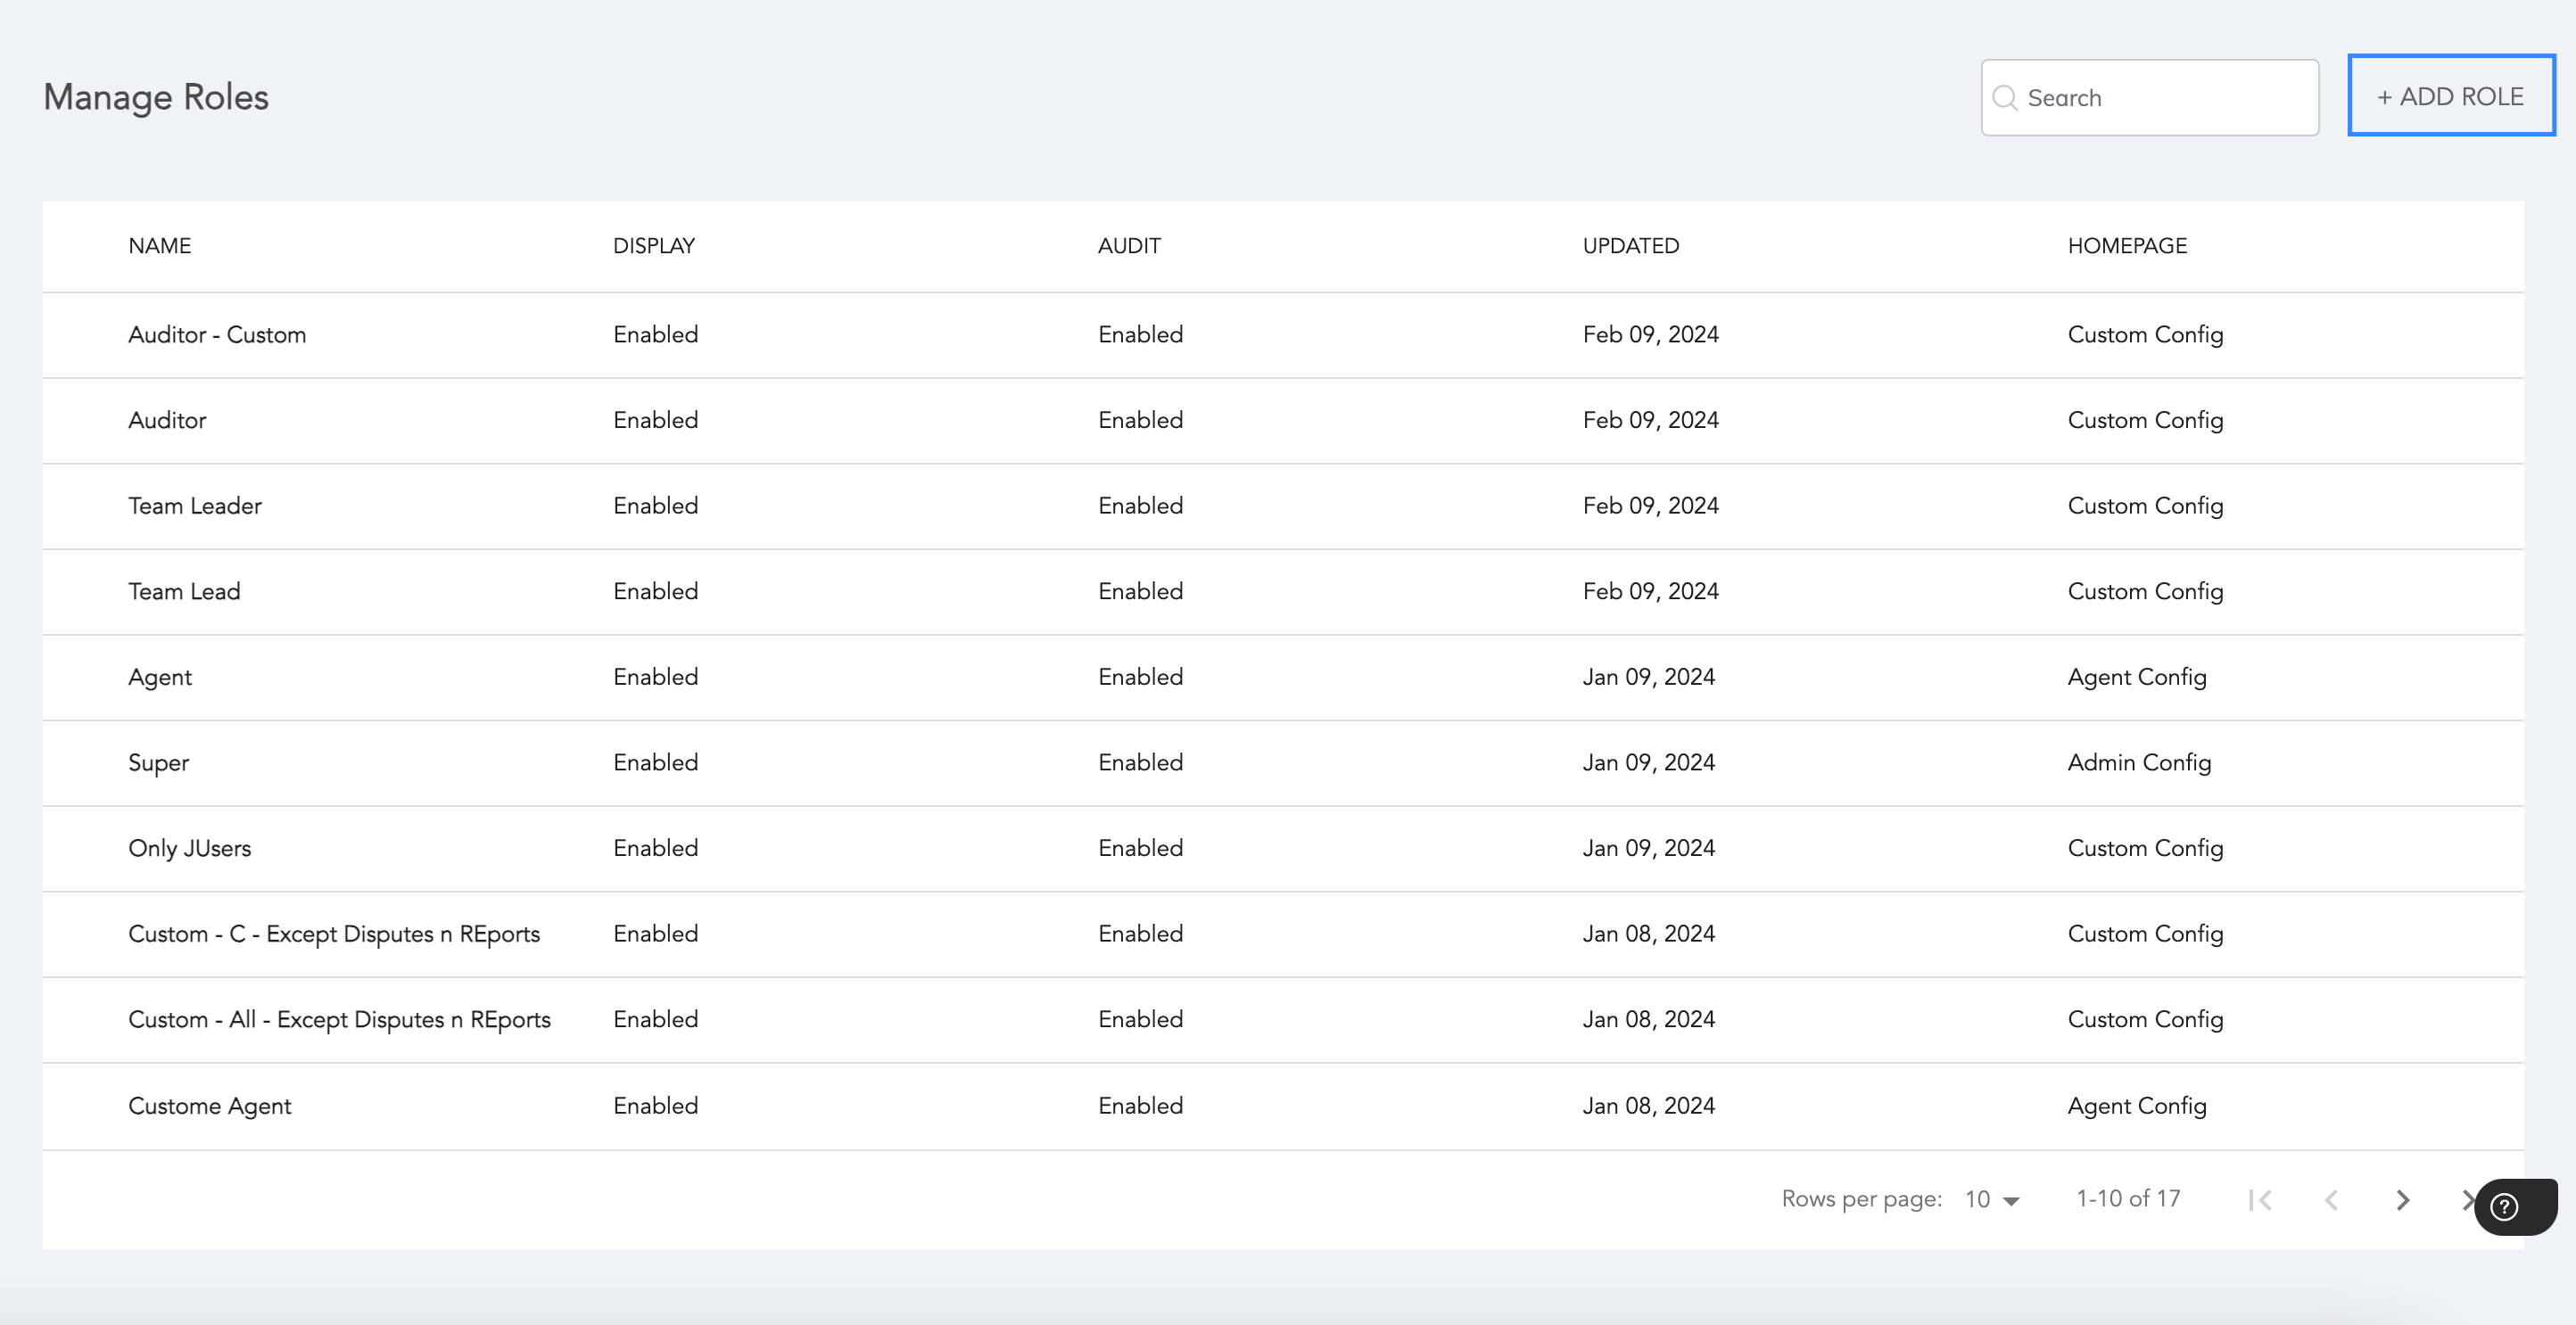
Task: Open rows per page dropdown
Action: pos(1992,1200)
